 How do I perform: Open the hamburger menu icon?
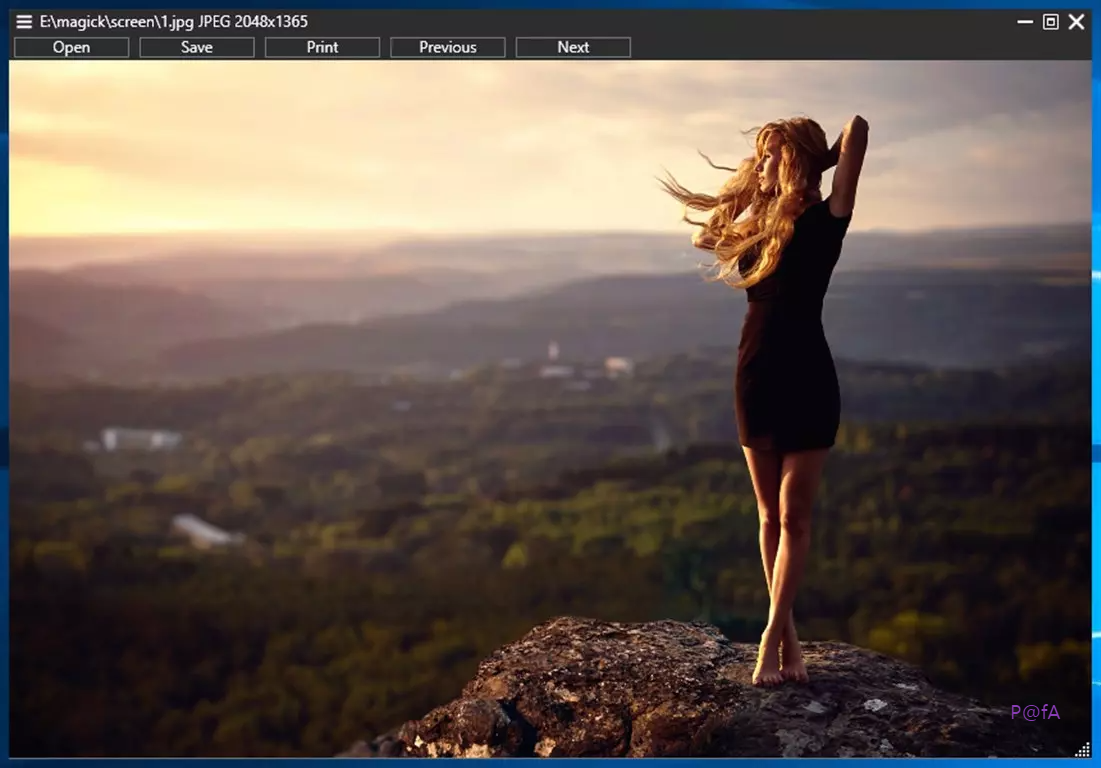22,21
